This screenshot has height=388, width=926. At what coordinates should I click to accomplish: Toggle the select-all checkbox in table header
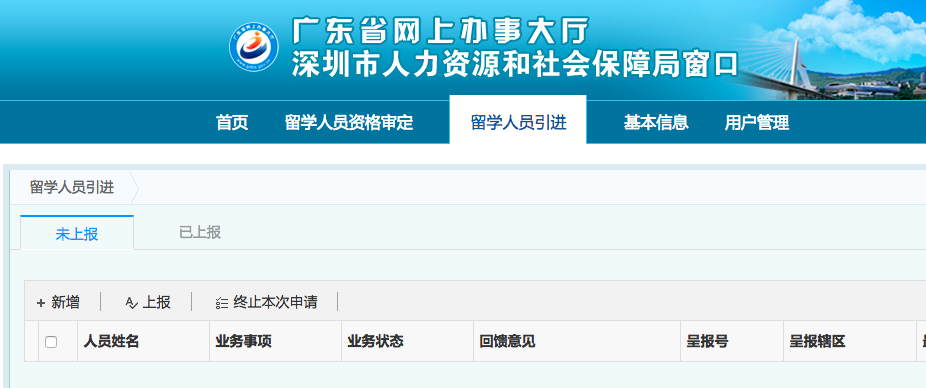tap(51, 341)
